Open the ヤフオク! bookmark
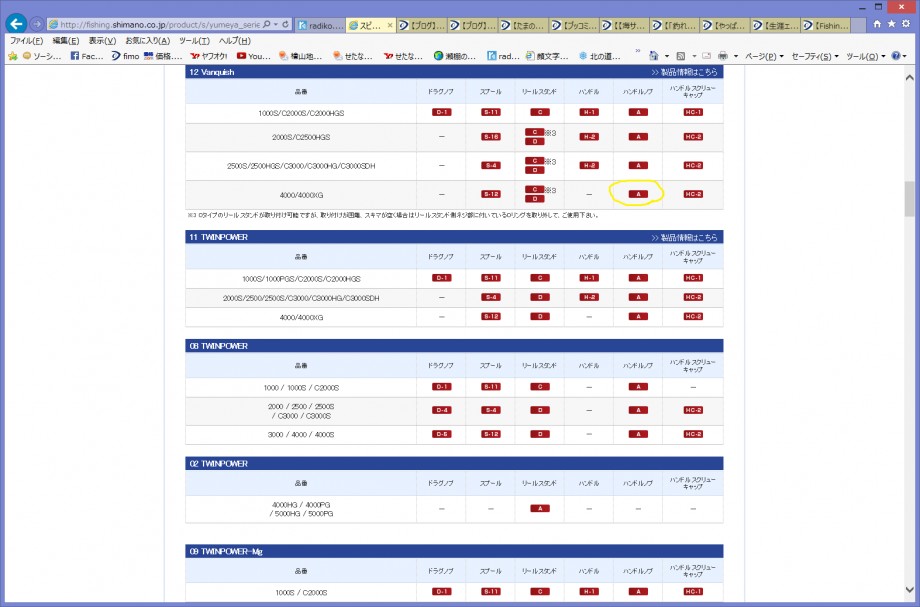This screenshot has width=920, height=607. tap(209, 56)
